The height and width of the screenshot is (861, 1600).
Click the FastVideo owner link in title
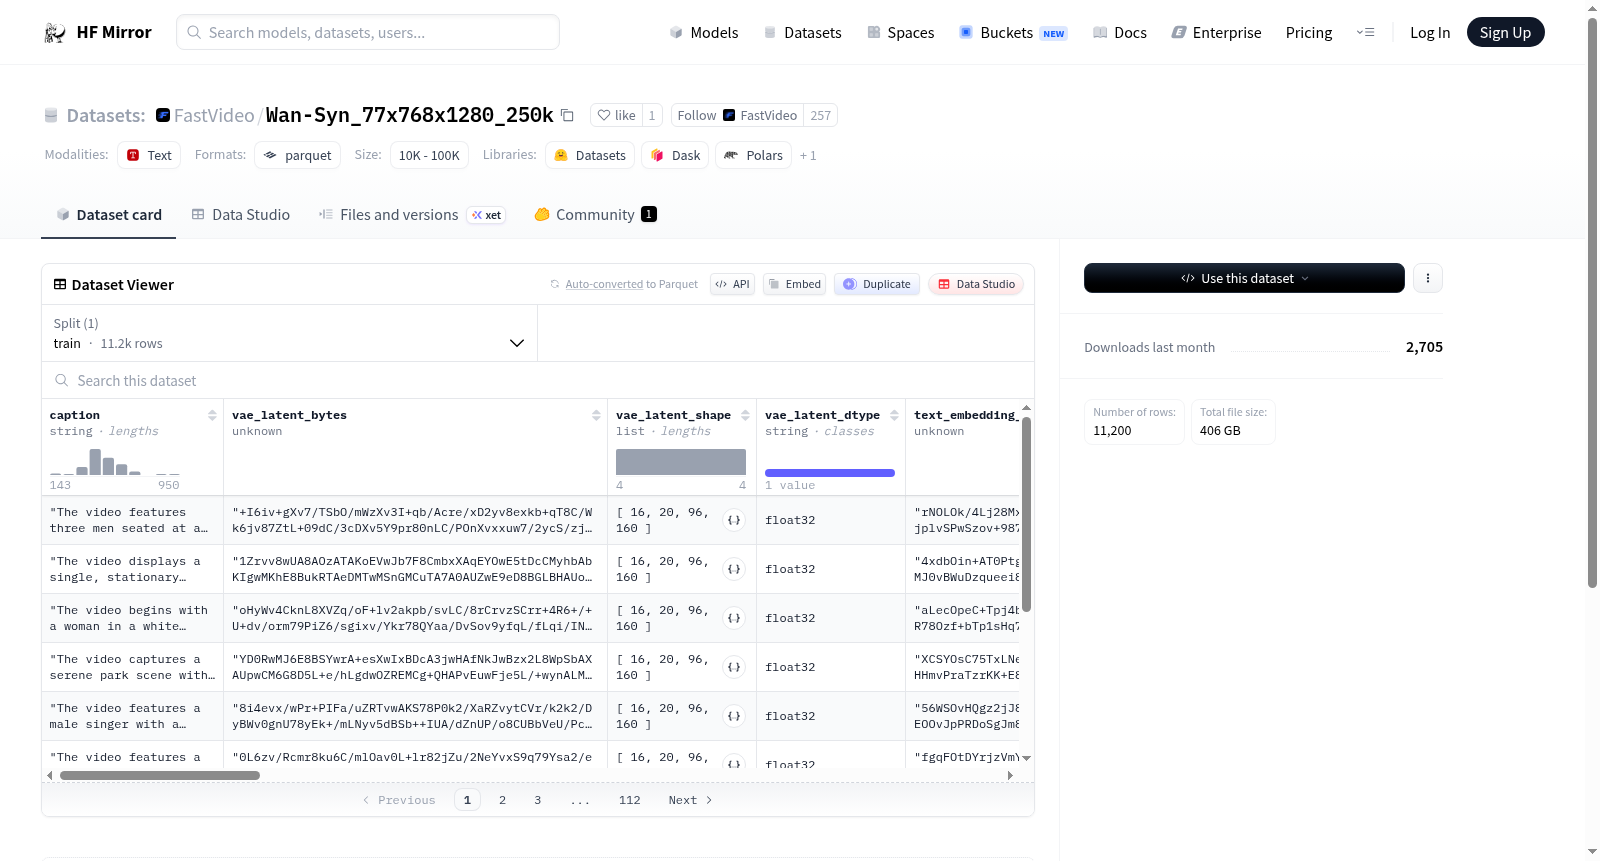click(x=214, y=115)
